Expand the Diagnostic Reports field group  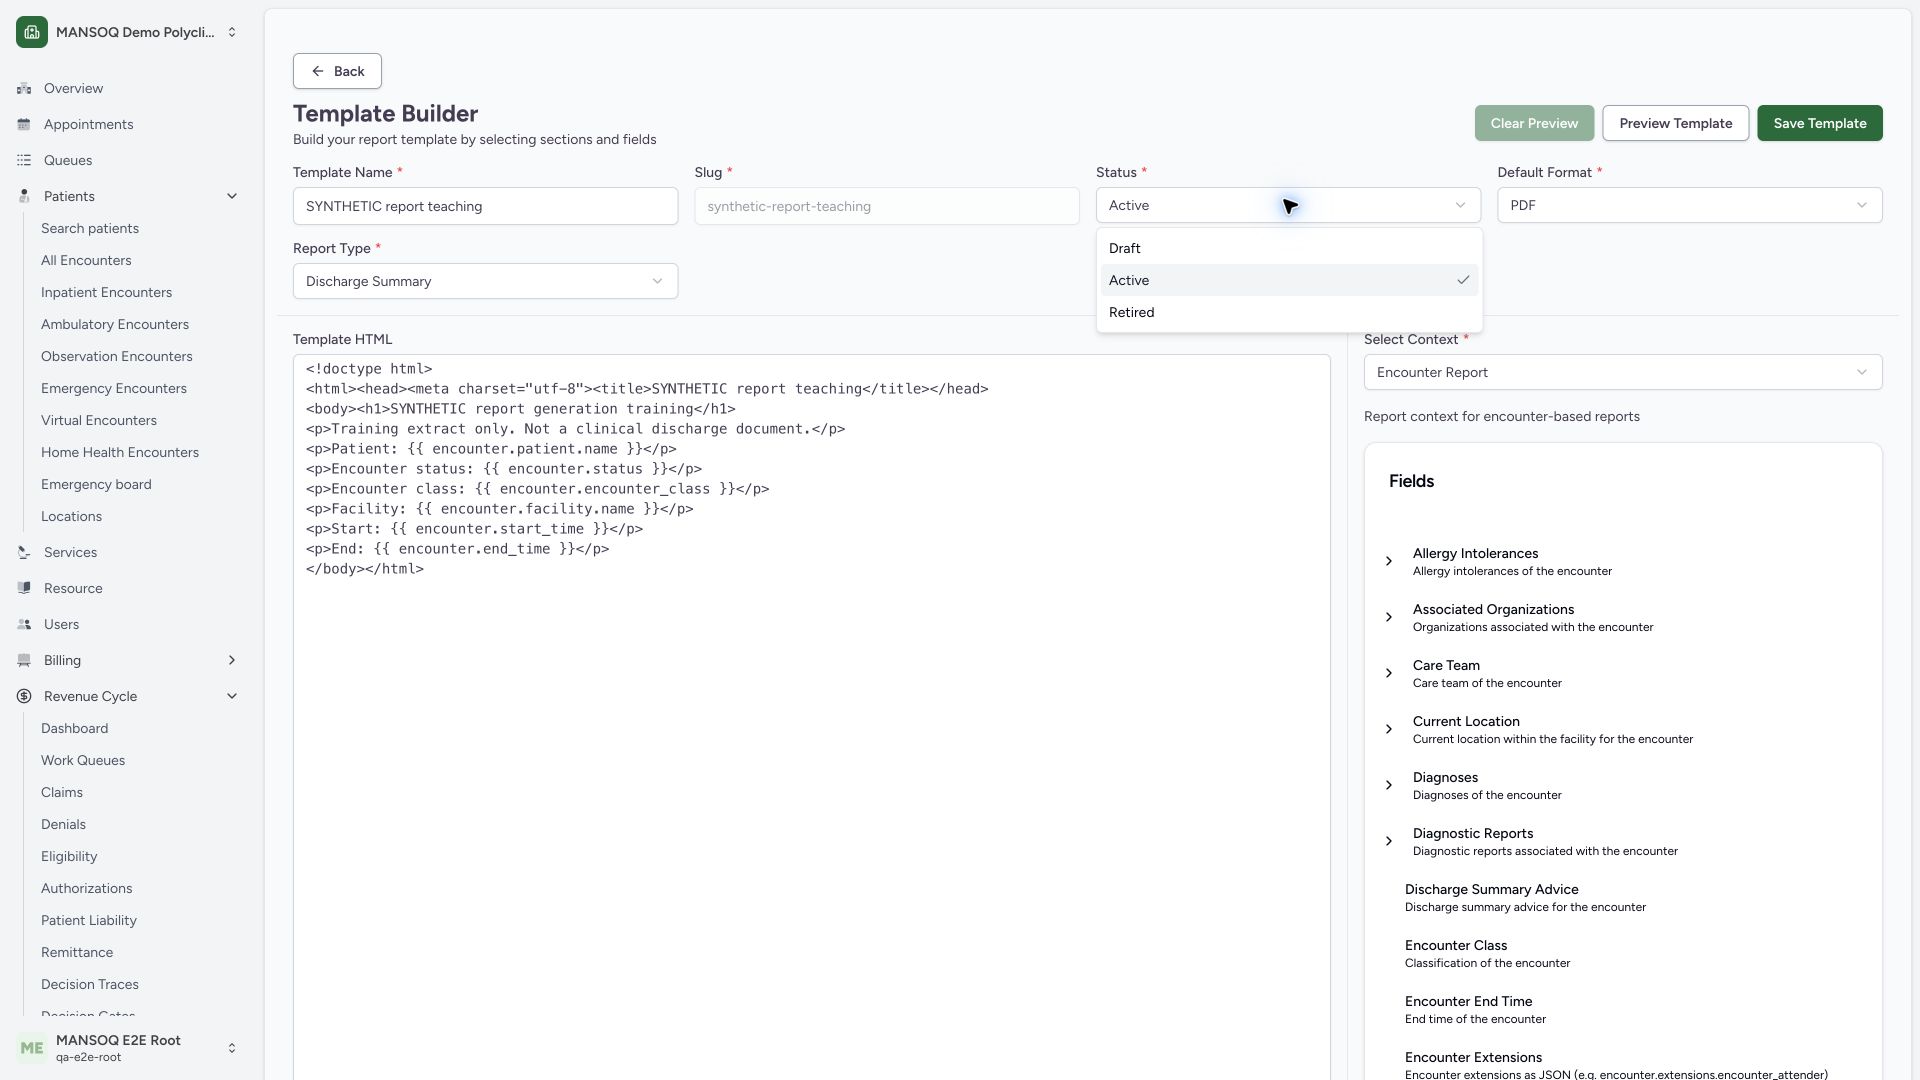pos(1389,841)
